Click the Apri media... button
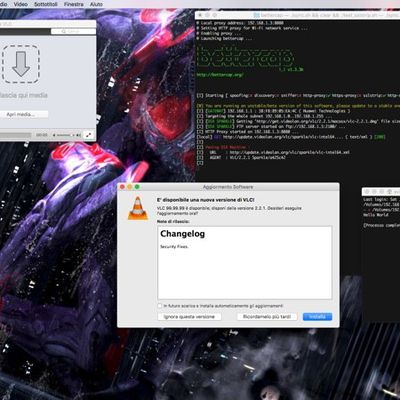This screenshot has height=400, width=400. point(21,114)
